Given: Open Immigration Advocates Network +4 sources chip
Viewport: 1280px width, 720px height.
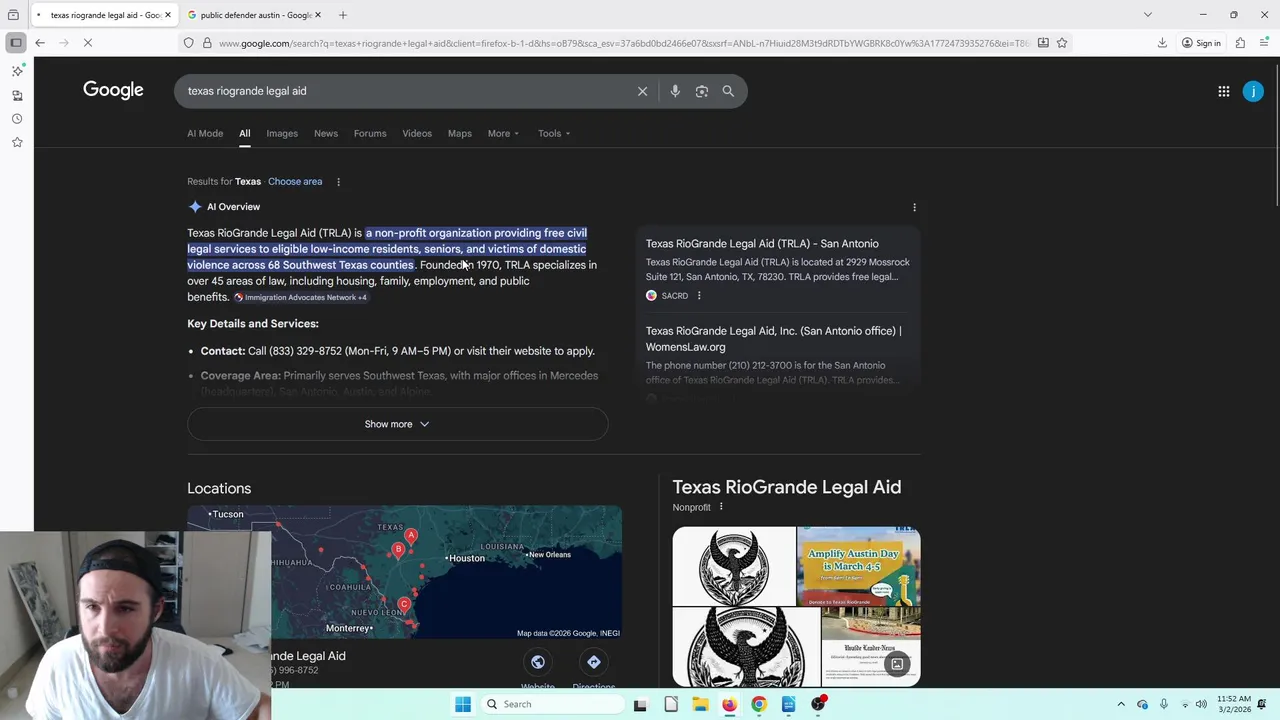Looking at the screenshot, I should pyautogui.click(x=300, y=297).
